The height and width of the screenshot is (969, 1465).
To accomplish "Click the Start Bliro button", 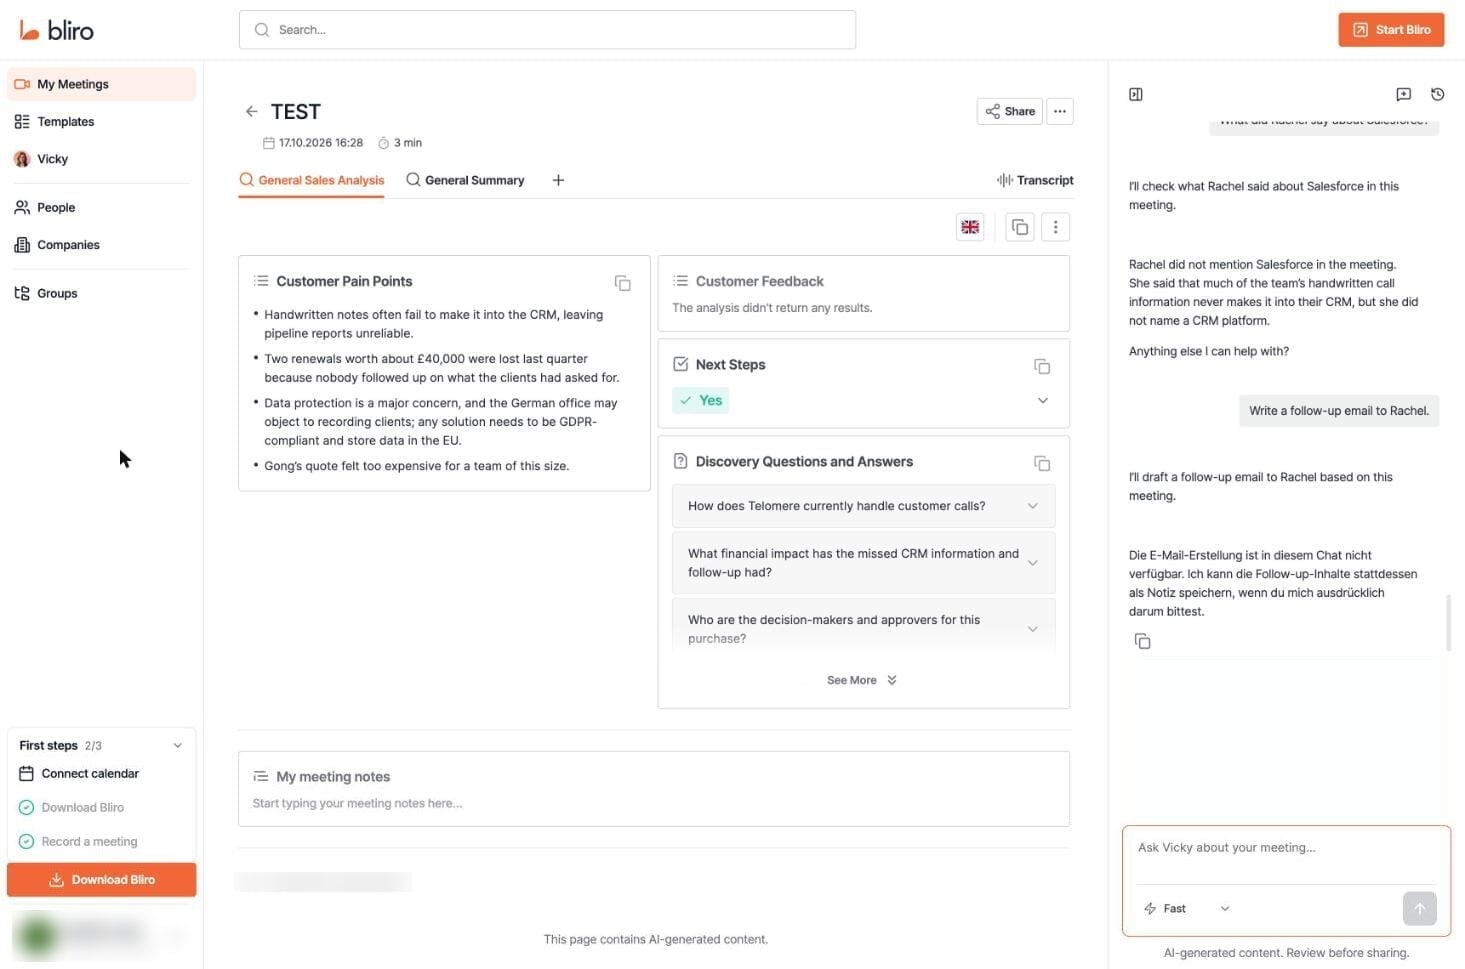I will [x=1391, y=30].
